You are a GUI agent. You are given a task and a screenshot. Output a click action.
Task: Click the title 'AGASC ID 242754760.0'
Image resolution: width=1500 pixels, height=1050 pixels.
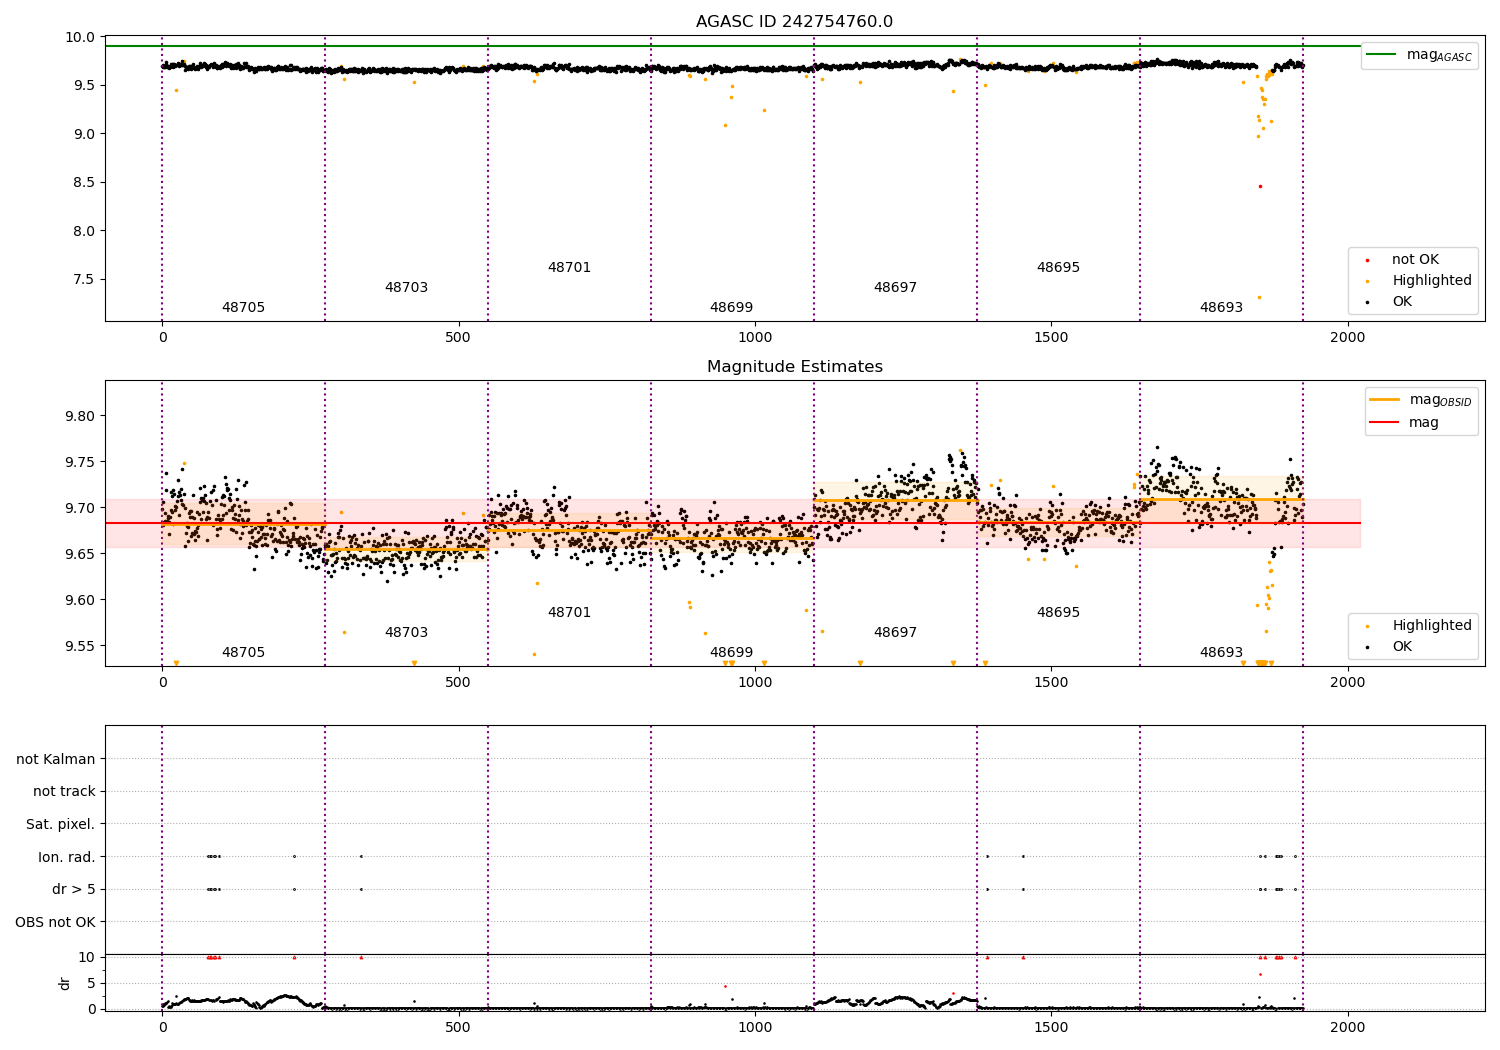(794, 21)
